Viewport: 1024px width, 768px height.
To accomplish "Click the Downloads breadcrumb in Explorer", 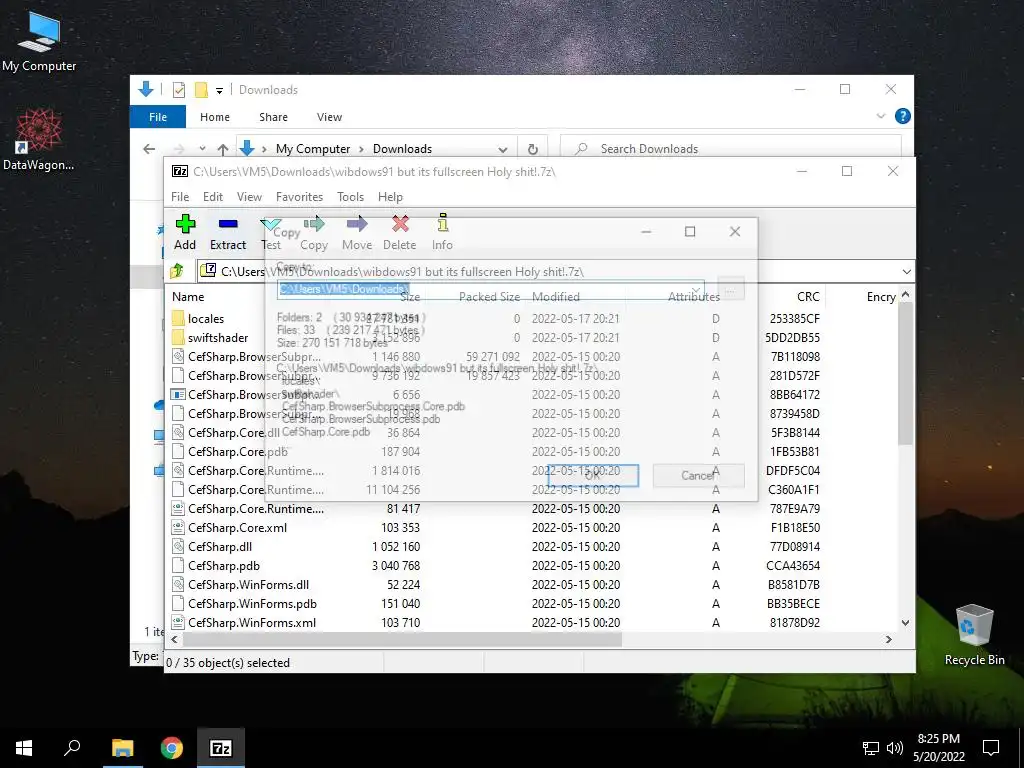I will (402, 149).
